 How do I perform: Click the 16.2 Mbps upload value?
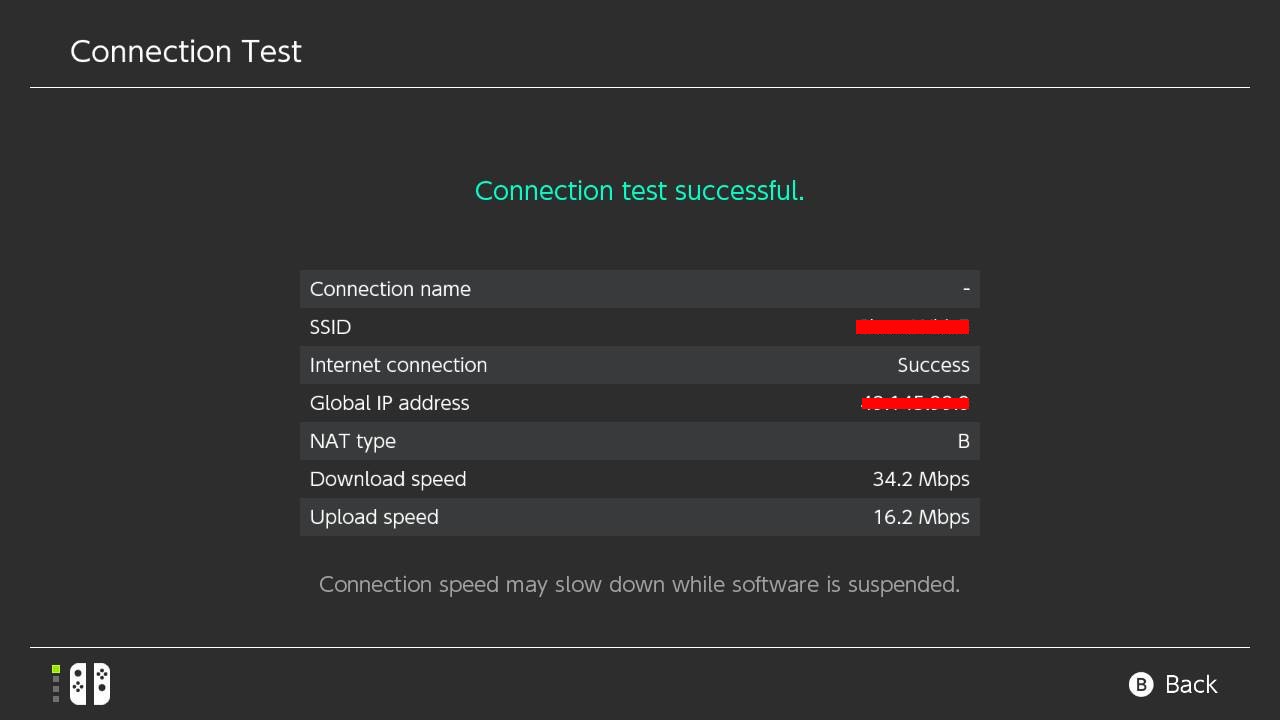pyautogui.click(x=921, y=517)
